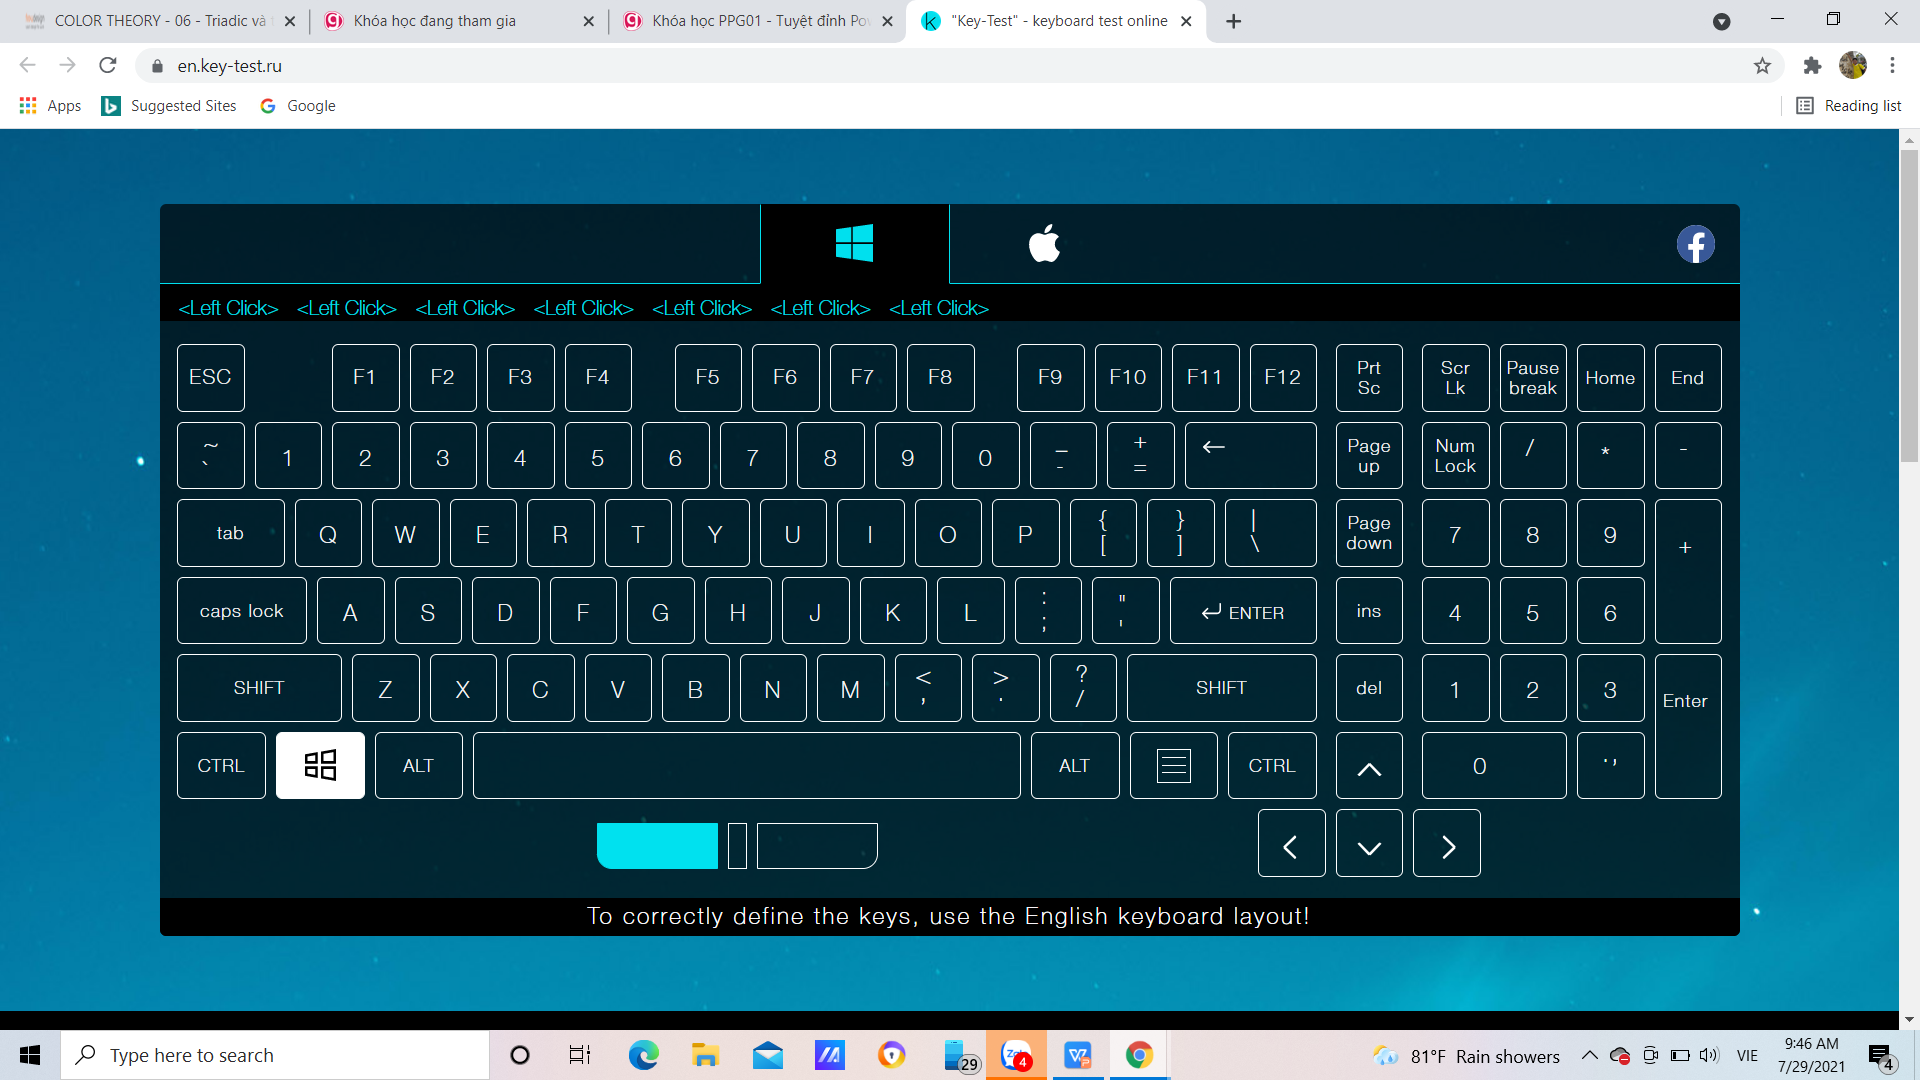Bookmark this page with star icon
1920x1080 pixels.
1762,65
